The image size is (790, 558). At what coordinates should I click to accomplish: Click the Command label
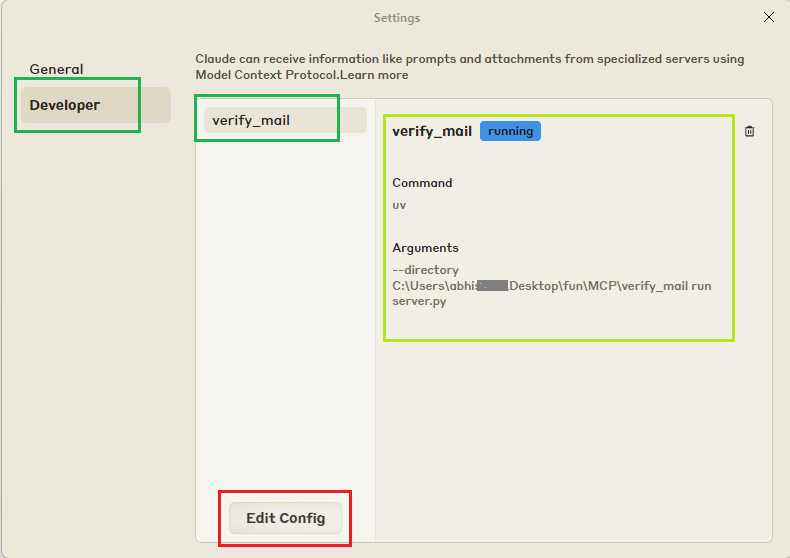[x=422, y=183]
